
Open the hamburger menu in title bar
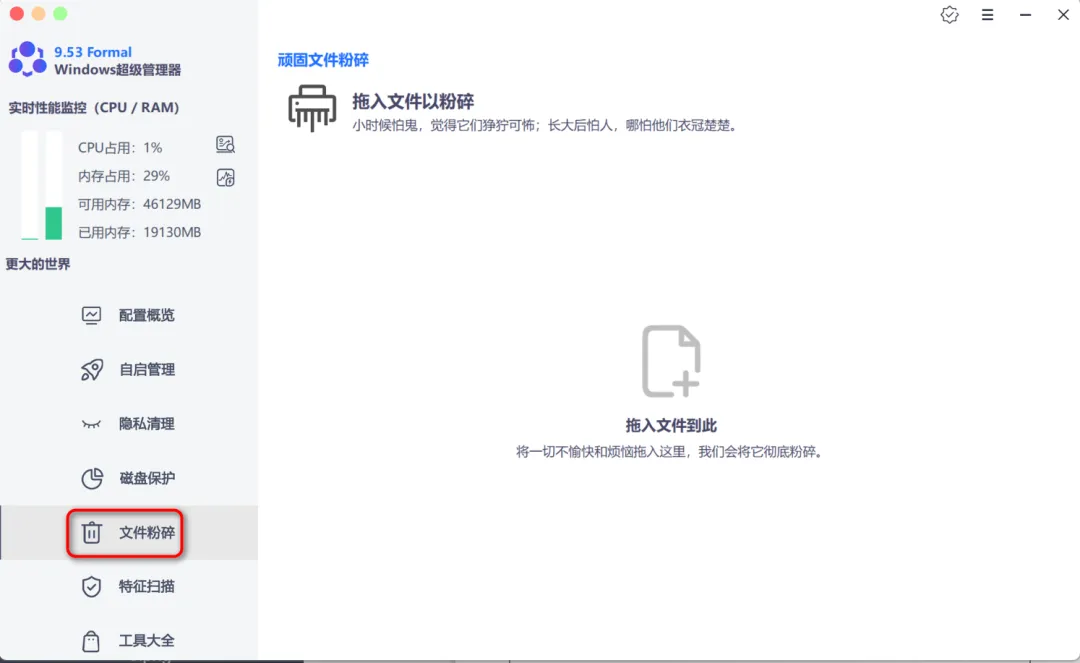click(x=987, y=14)
